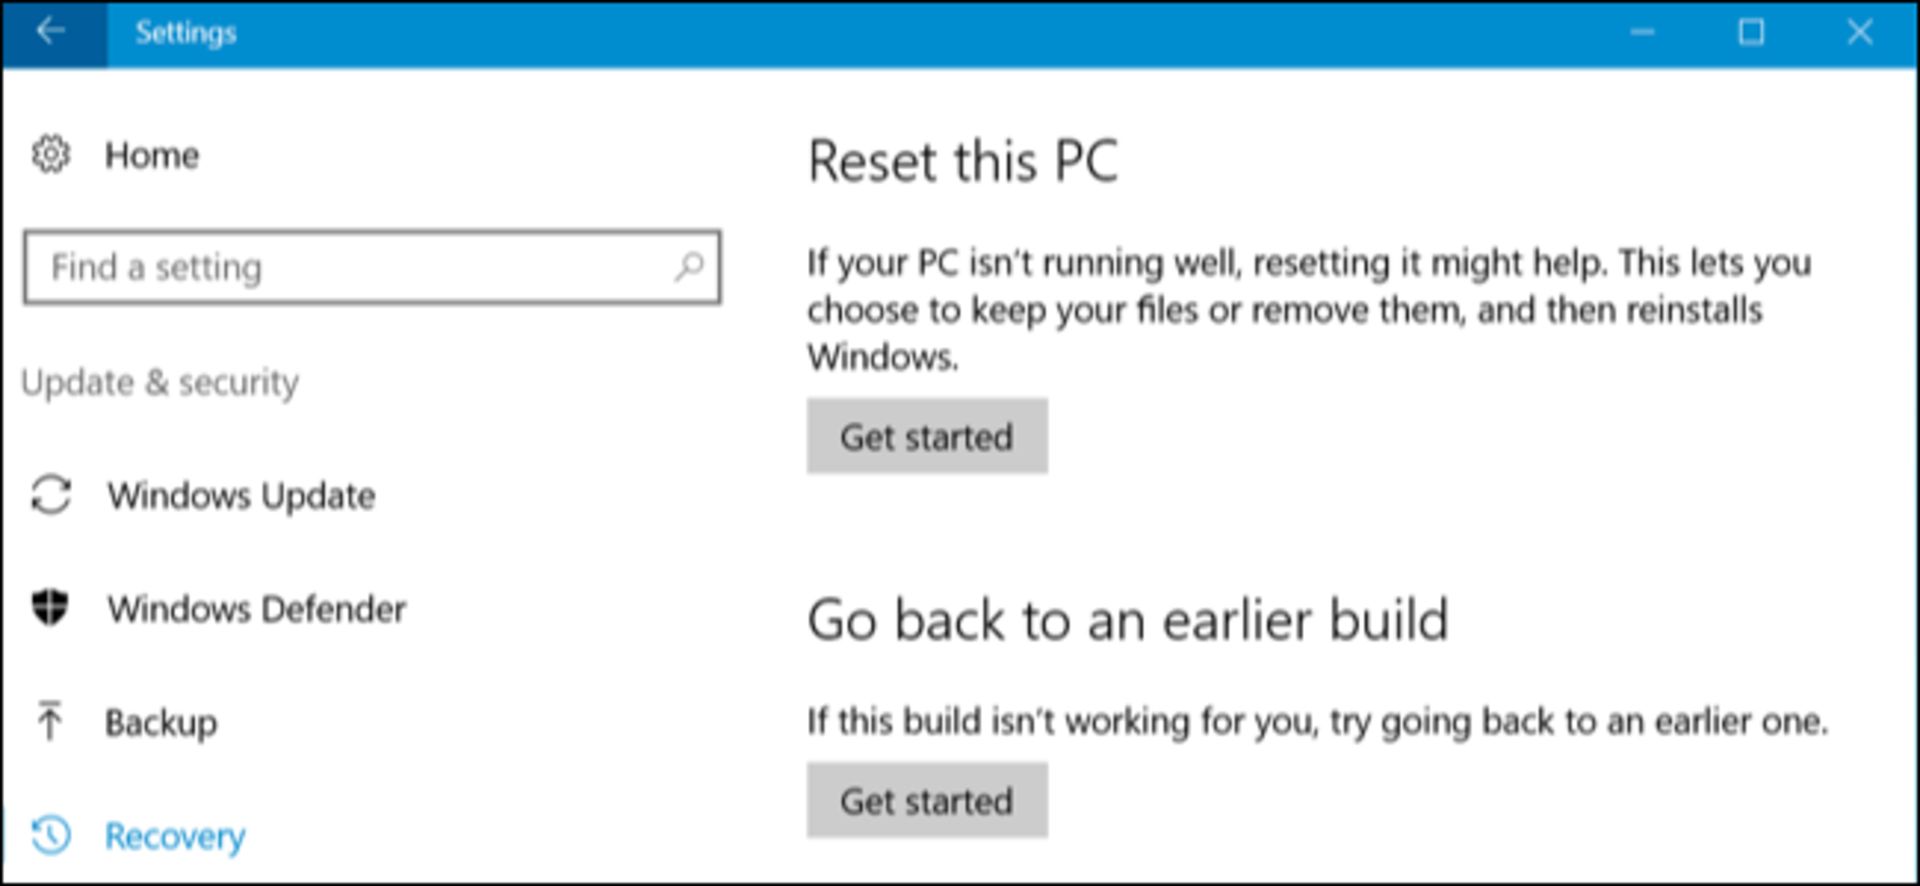Select the Recovery sidebar entry
1920x886 pixels.
[x=175, y=836]
